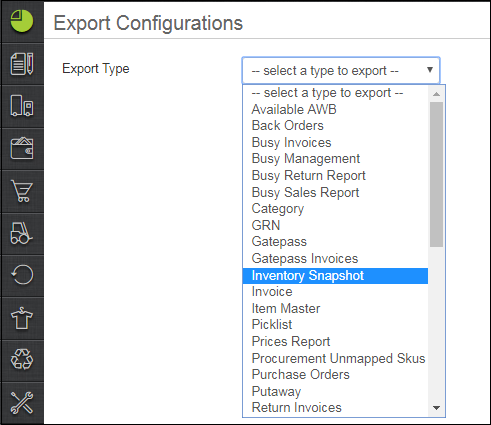Collapse the Export Type dropdown

click(x=341, y=70)
